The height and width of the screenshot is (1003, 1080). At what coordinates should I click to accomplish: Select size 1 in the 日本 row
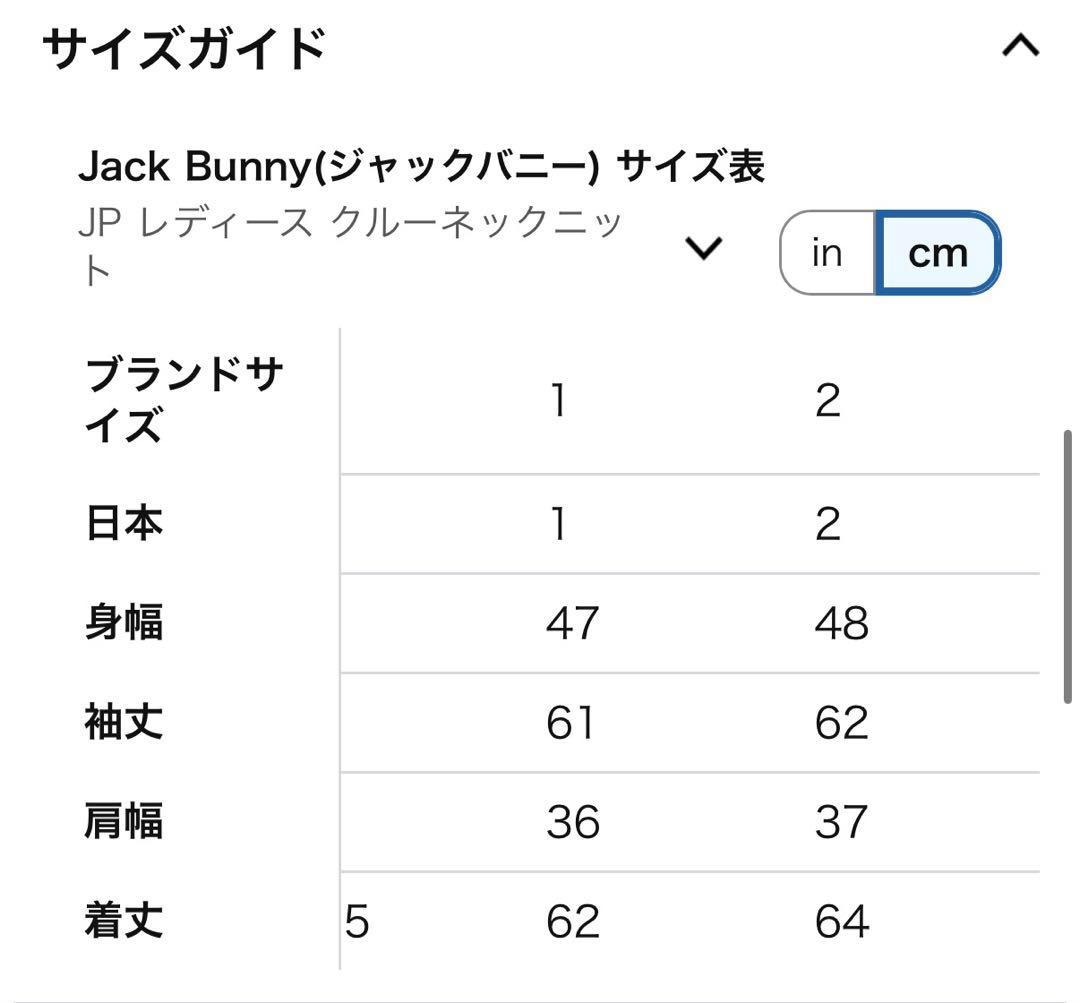coord(557,523)
